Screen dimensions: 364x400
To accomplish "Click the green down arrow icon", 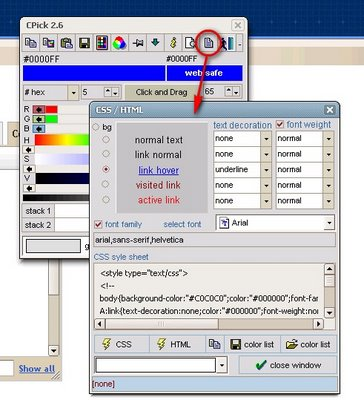I will pos(155,43).
